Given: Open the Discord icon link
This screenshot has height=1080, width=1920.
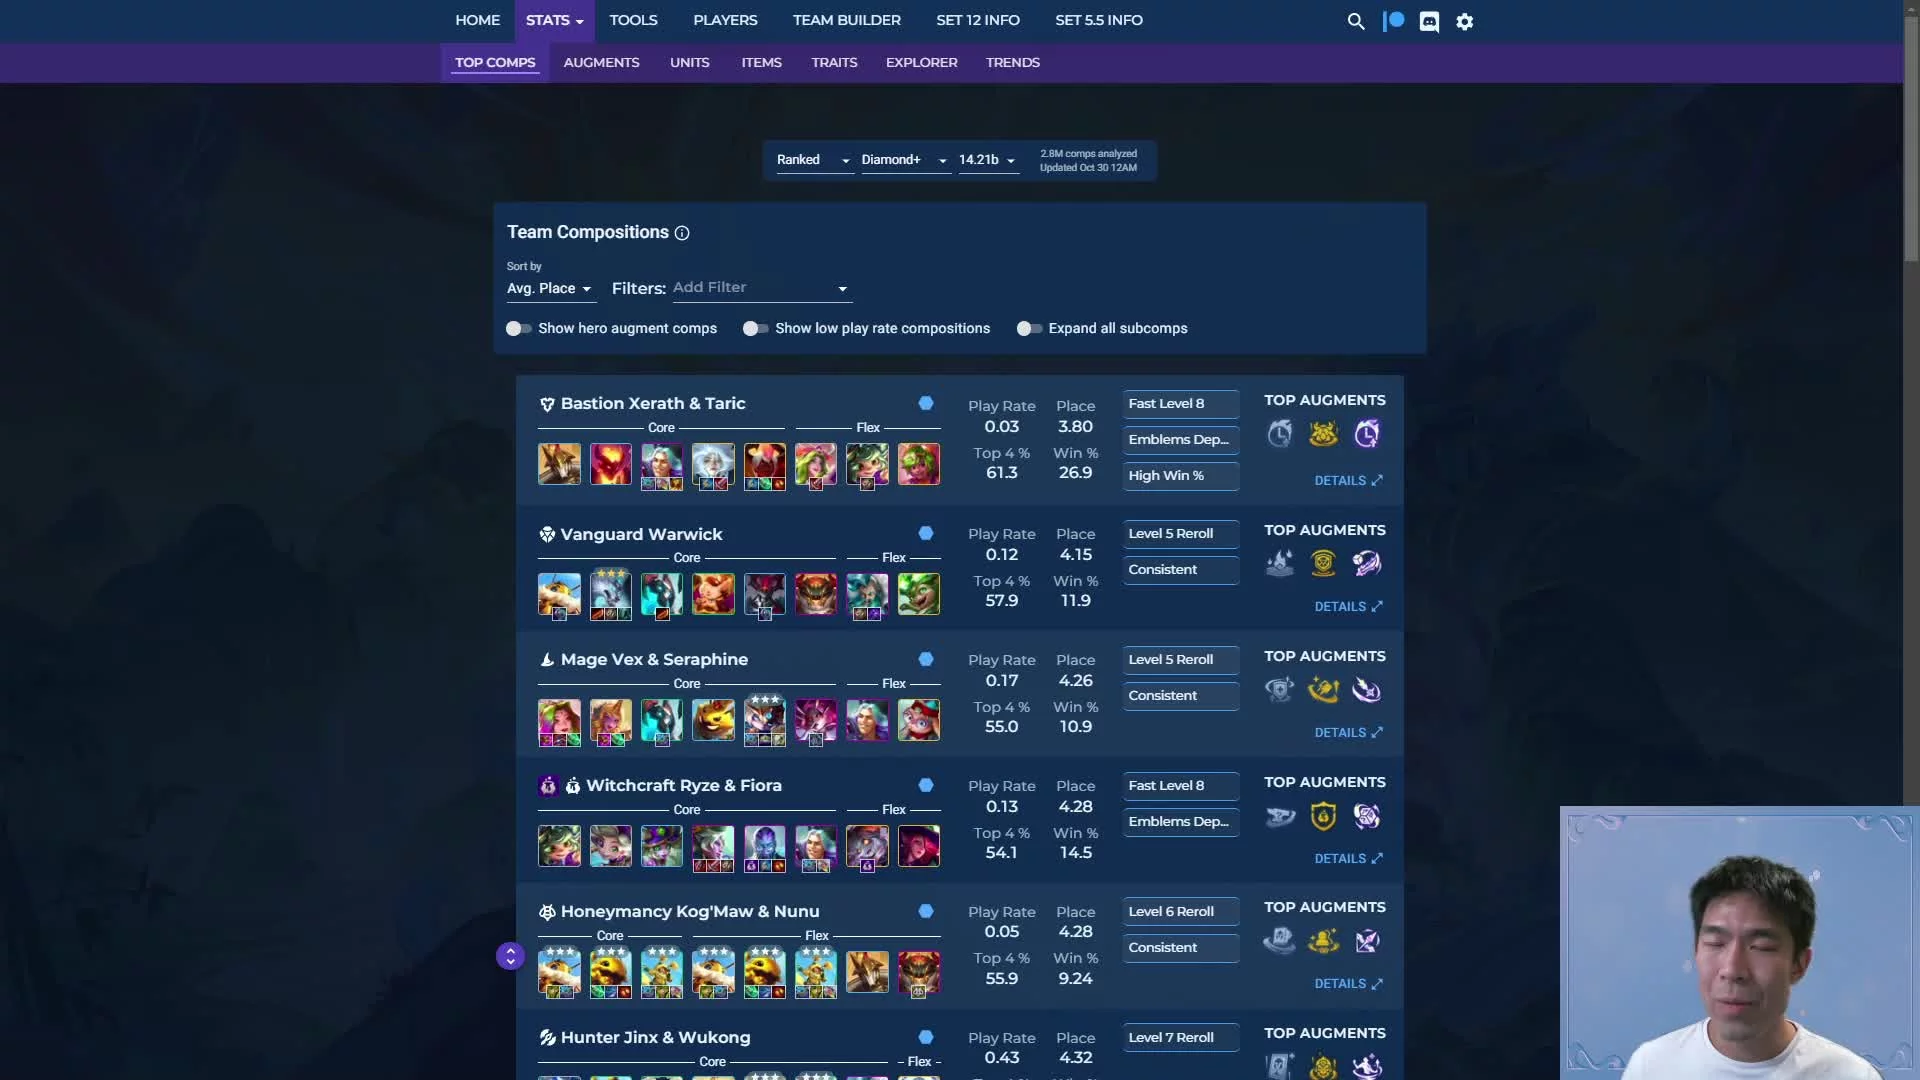Looking at the screenshot, I should point(1430,21).
